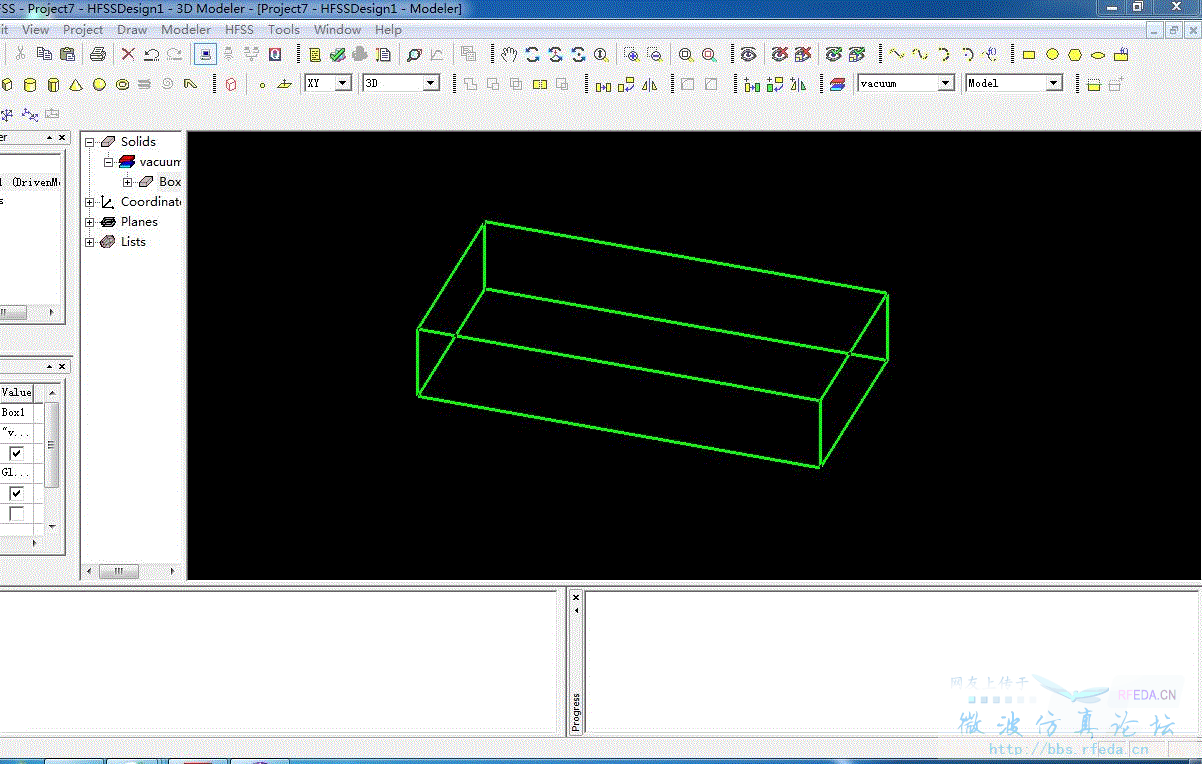Image resolution: width=1202 pixels, height=764 pixels.
Task: Open the Window menu
Action: click(x=337, y=29)
